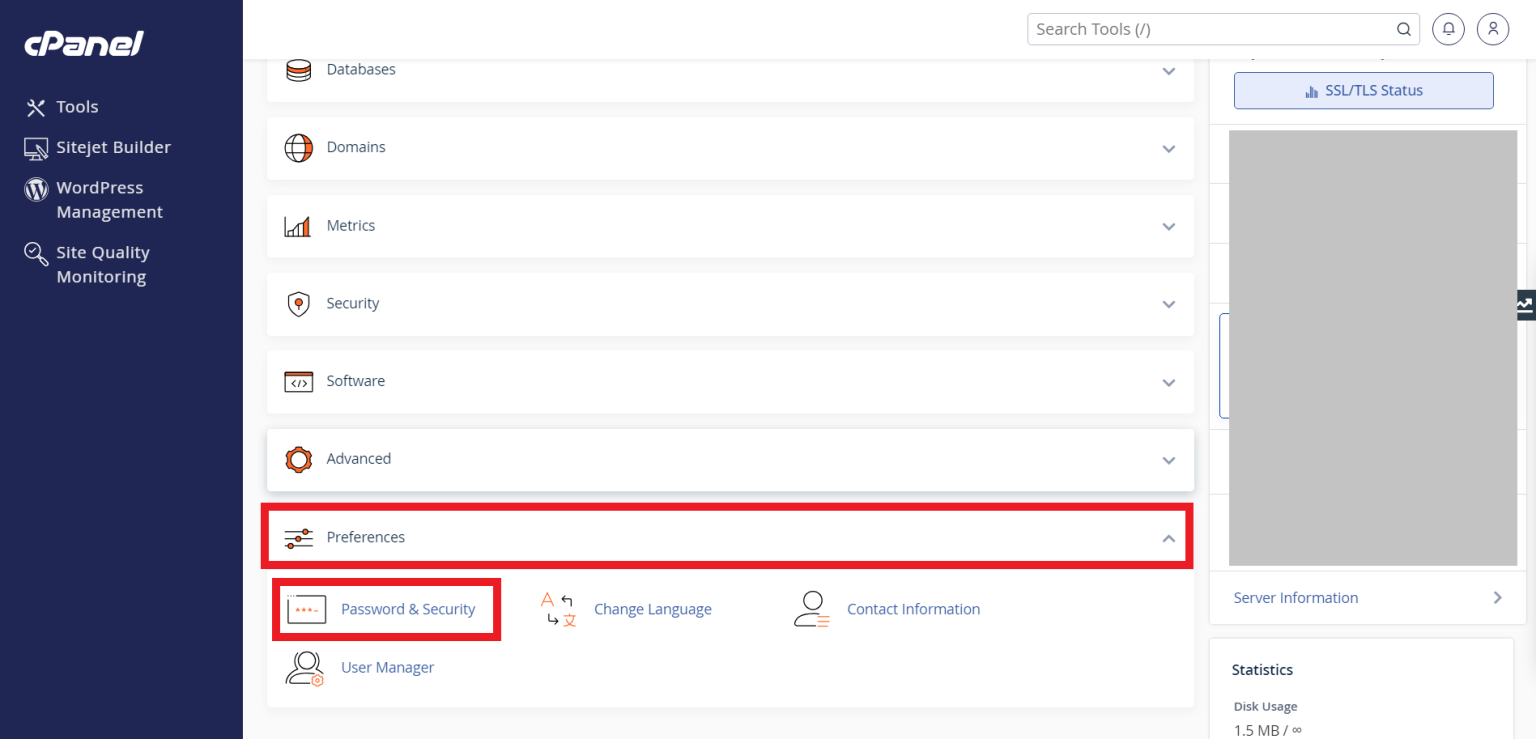Image resolution: width=1536 pixels, height=739 pixels.
Task: Open Site Quality Monitoring from the sidebar
Action: (x=100, y=264)
